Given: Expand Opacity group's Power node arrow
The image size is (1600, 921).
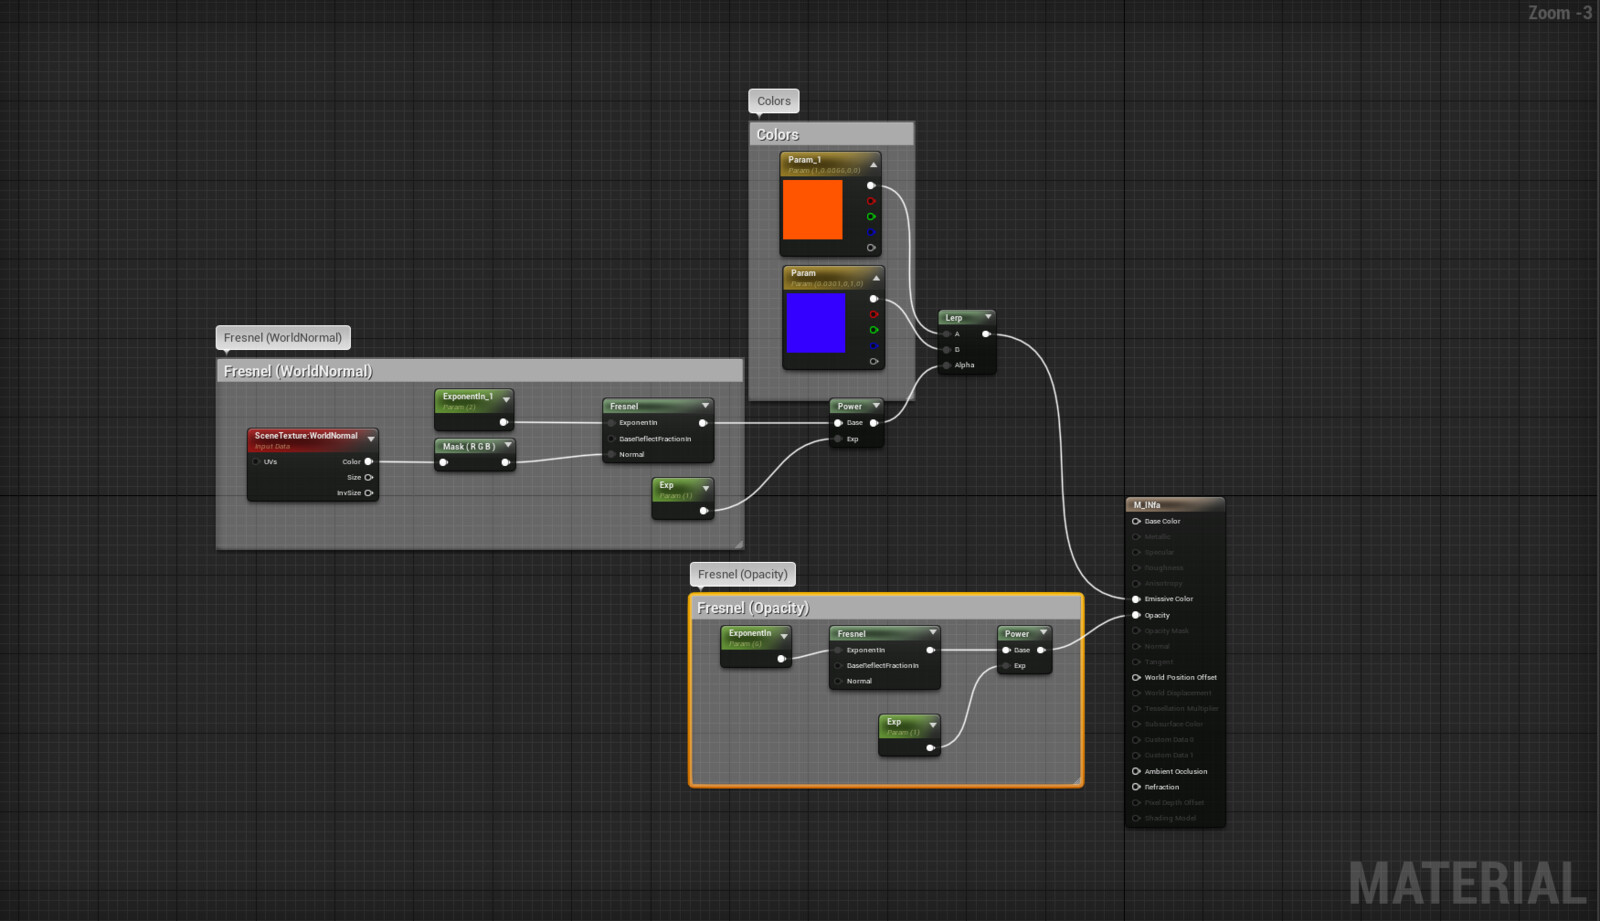Looking at the screenshot, I should coord(1044,633).
